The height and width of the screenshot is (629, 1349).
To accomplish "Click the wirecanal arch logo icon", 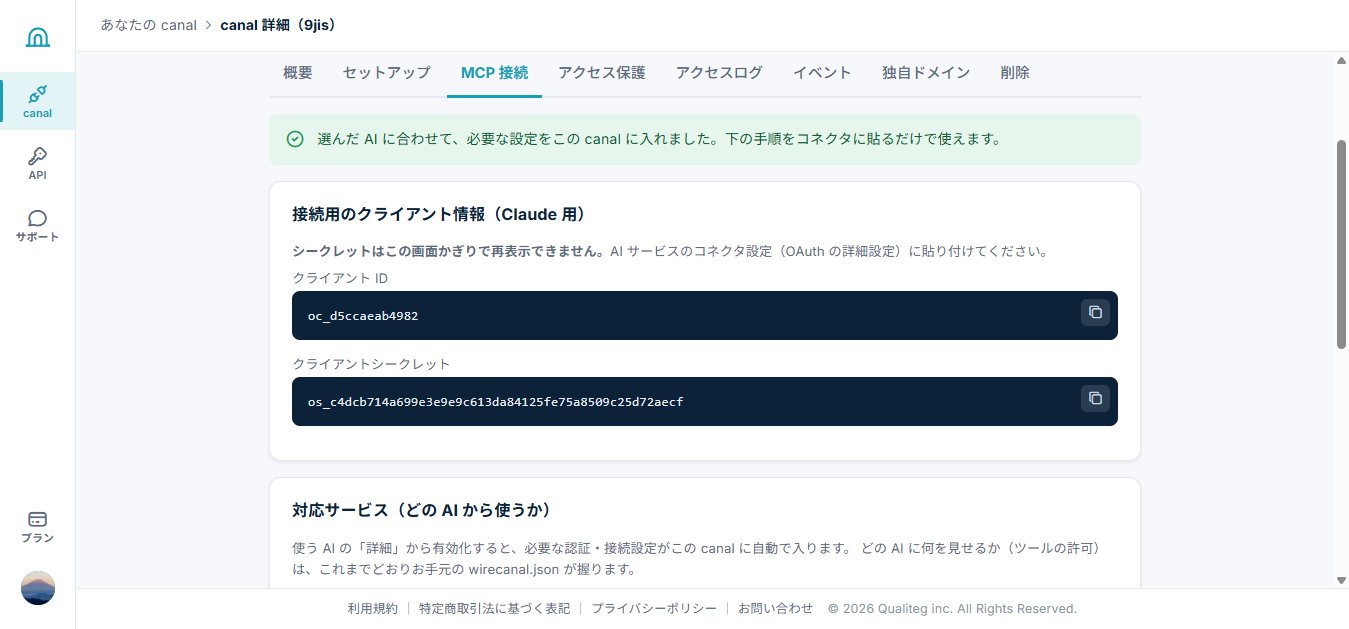I will 38,38.
